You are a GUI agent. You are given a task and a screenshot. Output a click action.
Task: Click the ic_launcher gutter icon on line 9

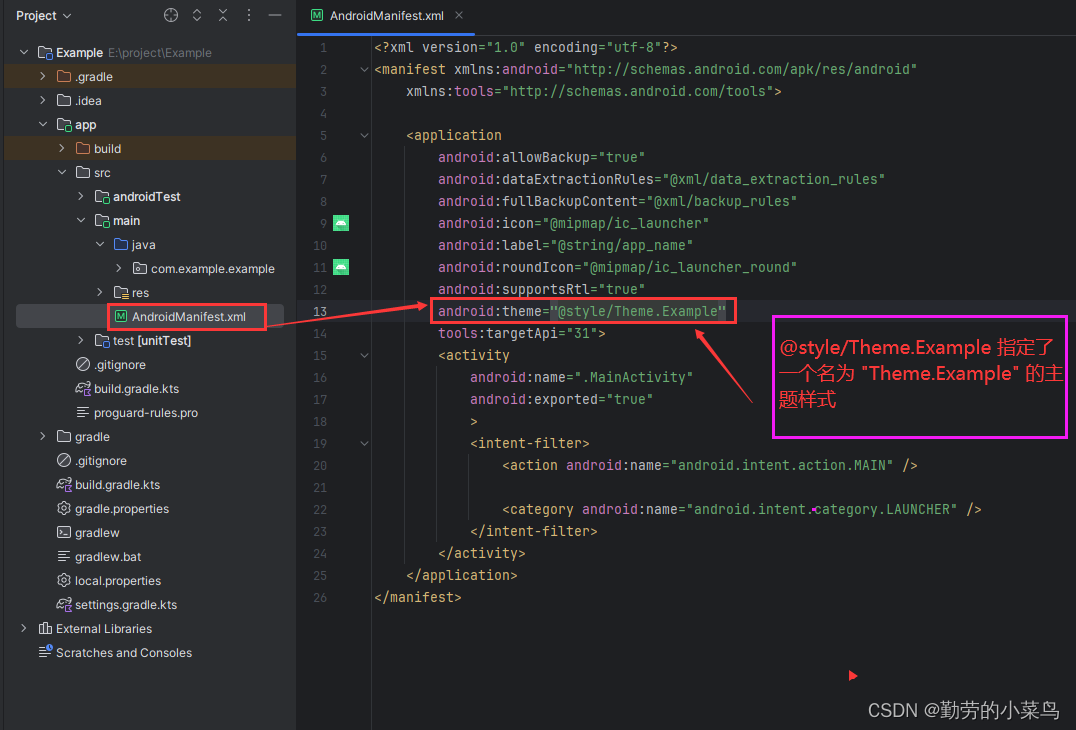340,223
